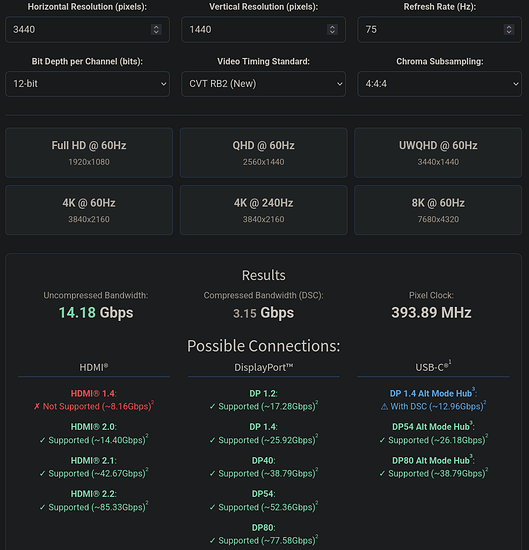Screen dimensions: 529x550
Task: Open the Bit Depth per Channel dropdown
Action: pos(87,84)
